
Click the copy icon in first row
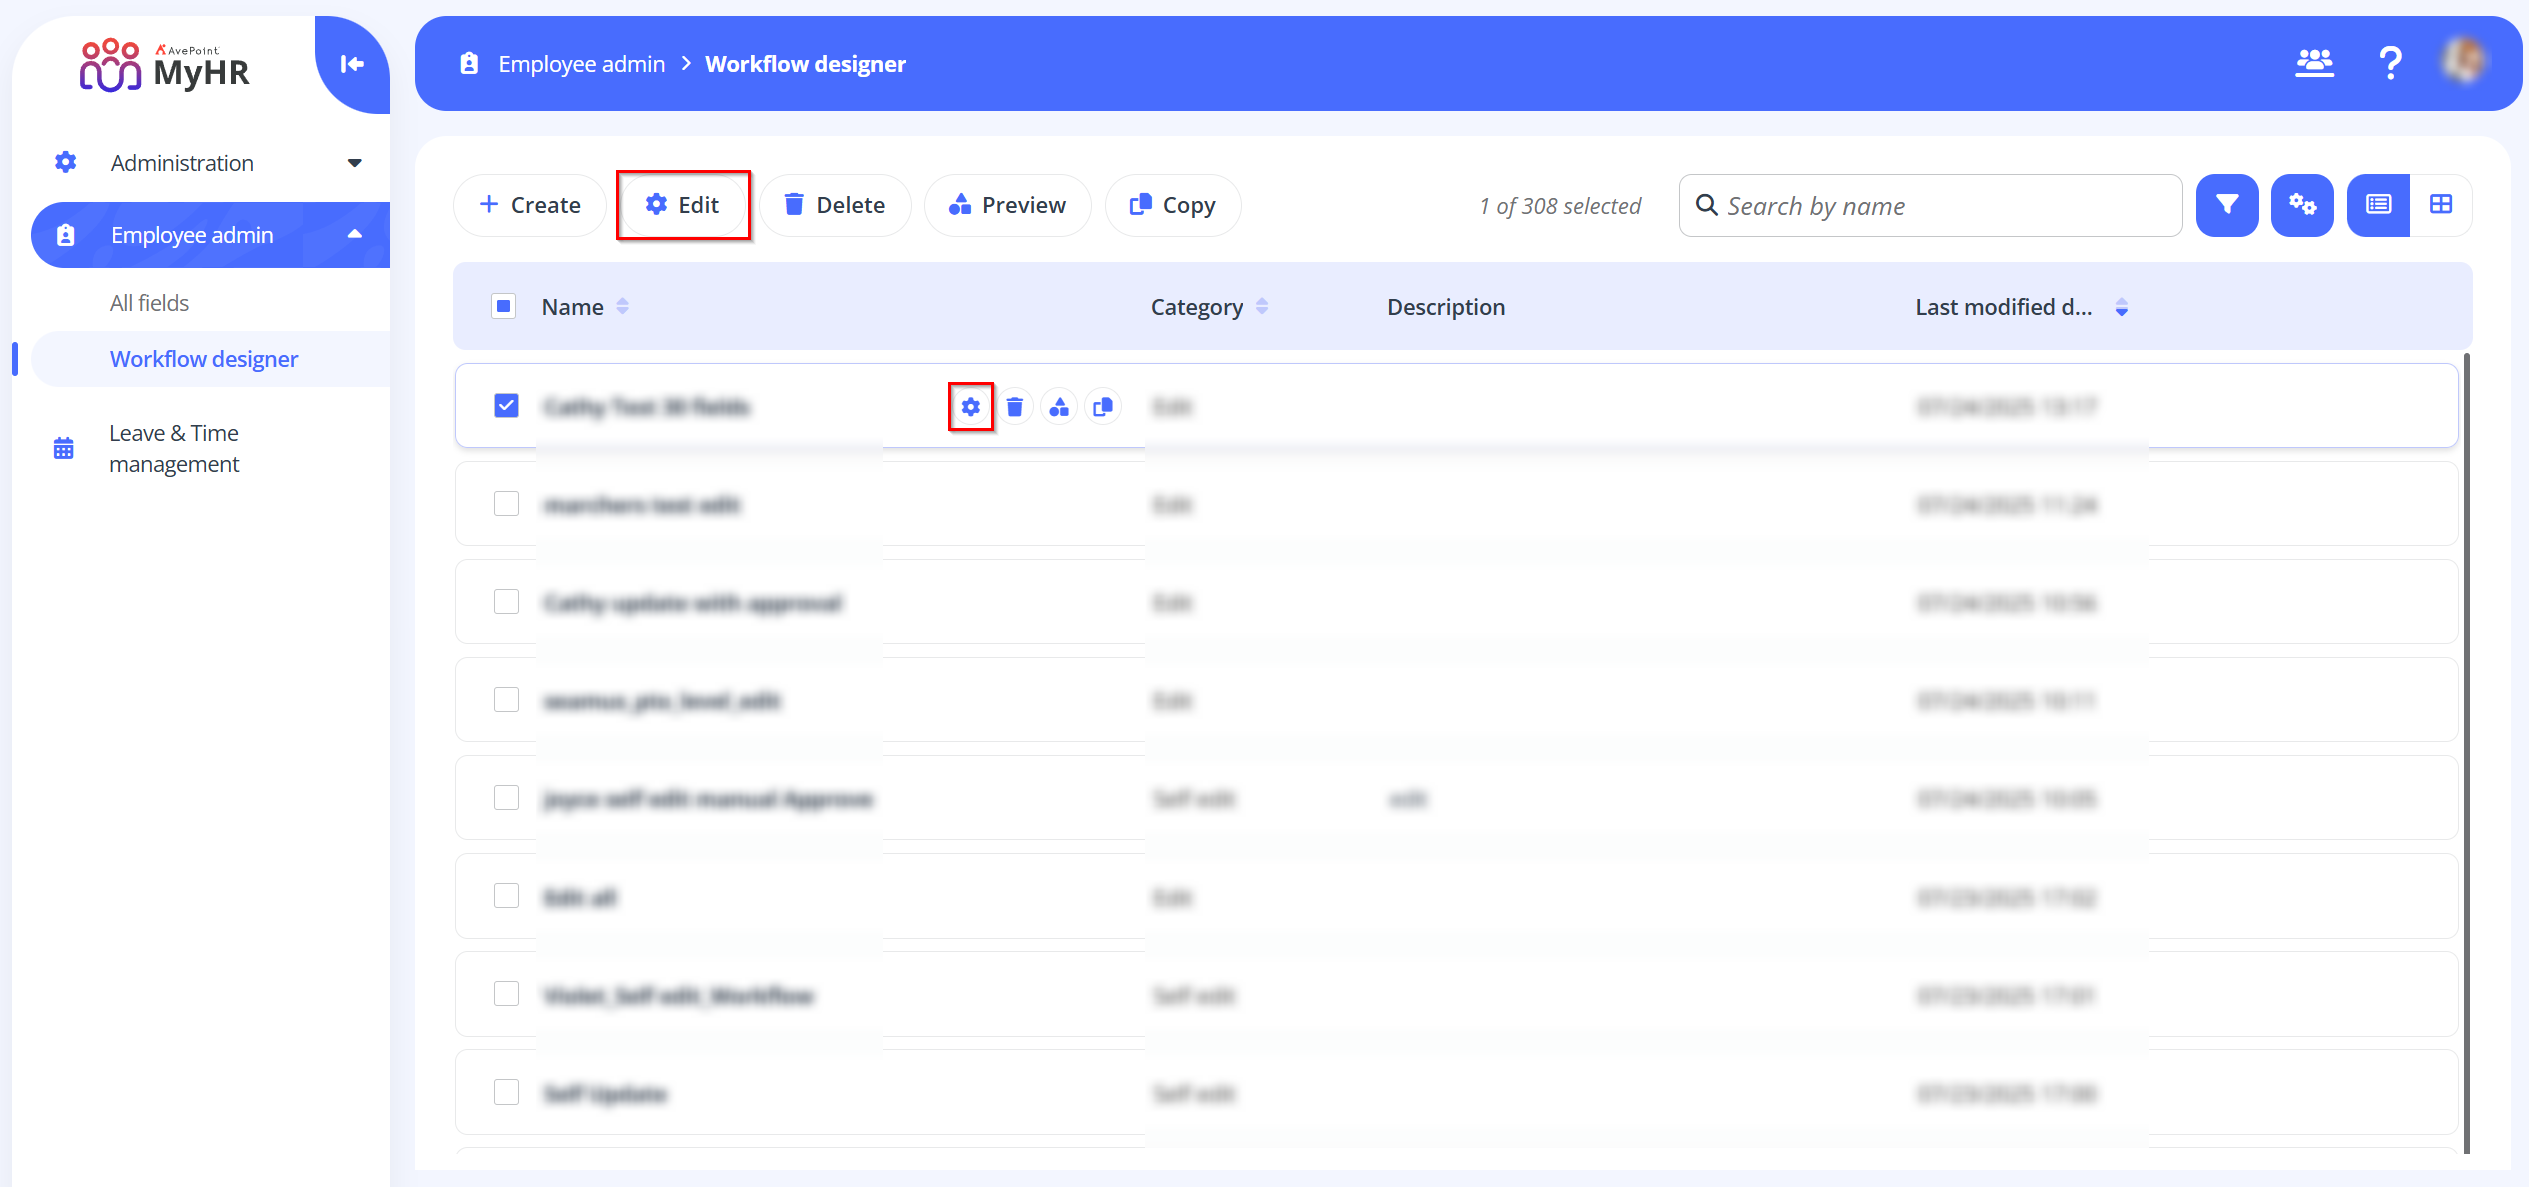coord(1103,407)
